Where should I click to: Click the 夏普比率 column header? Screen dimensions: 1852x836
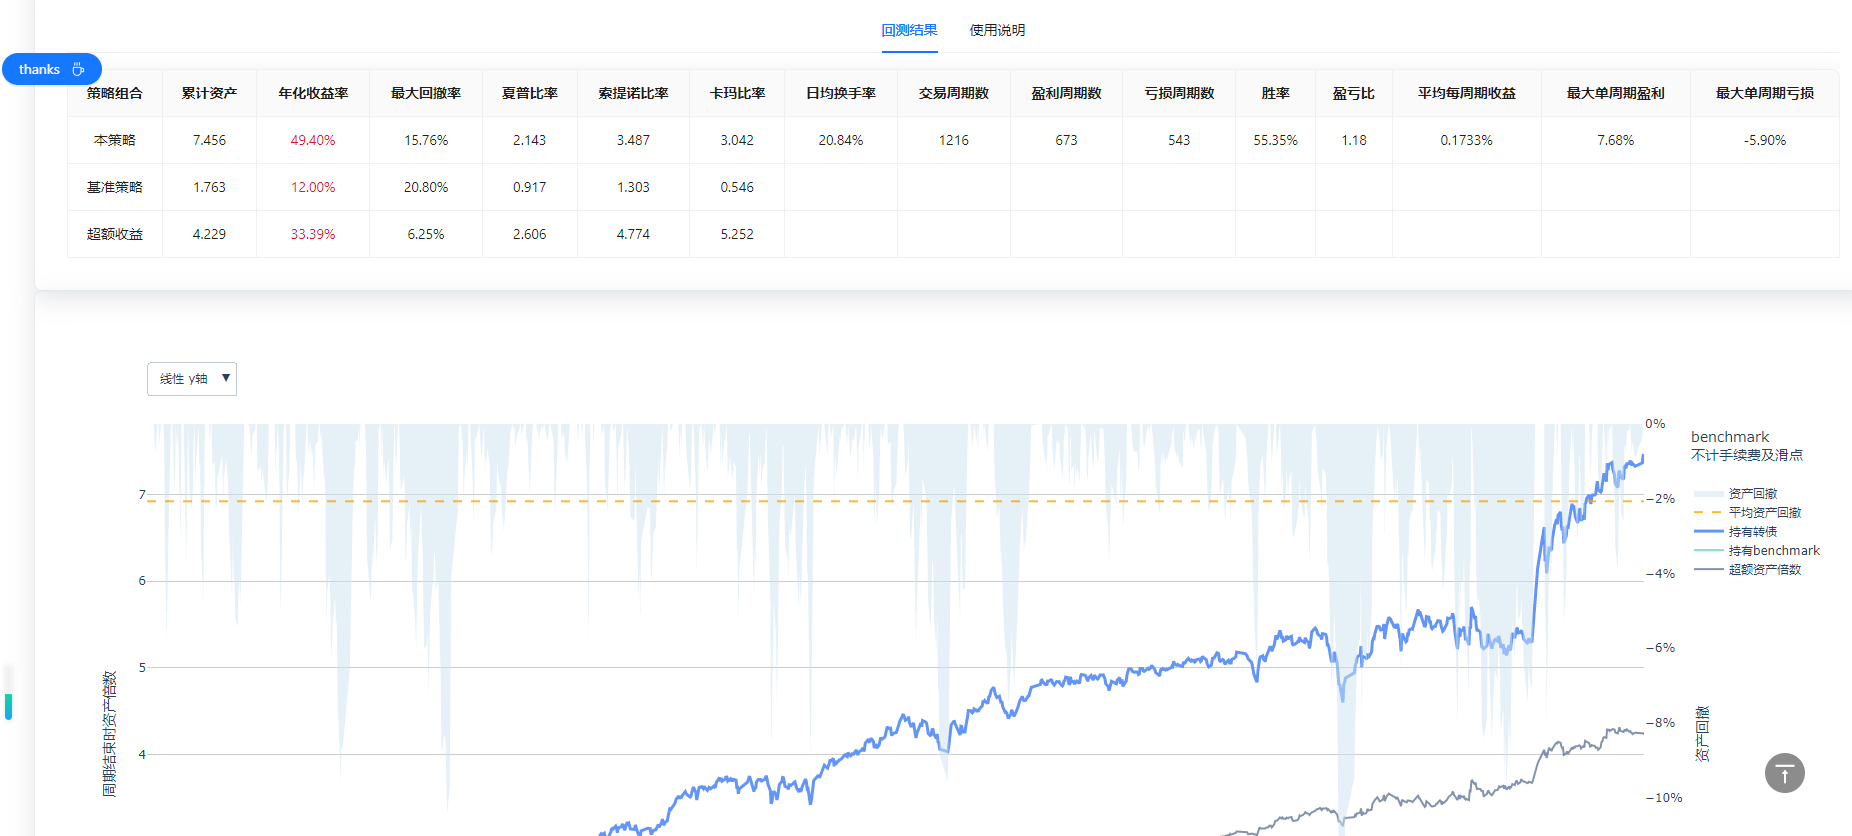click(529, 93)
